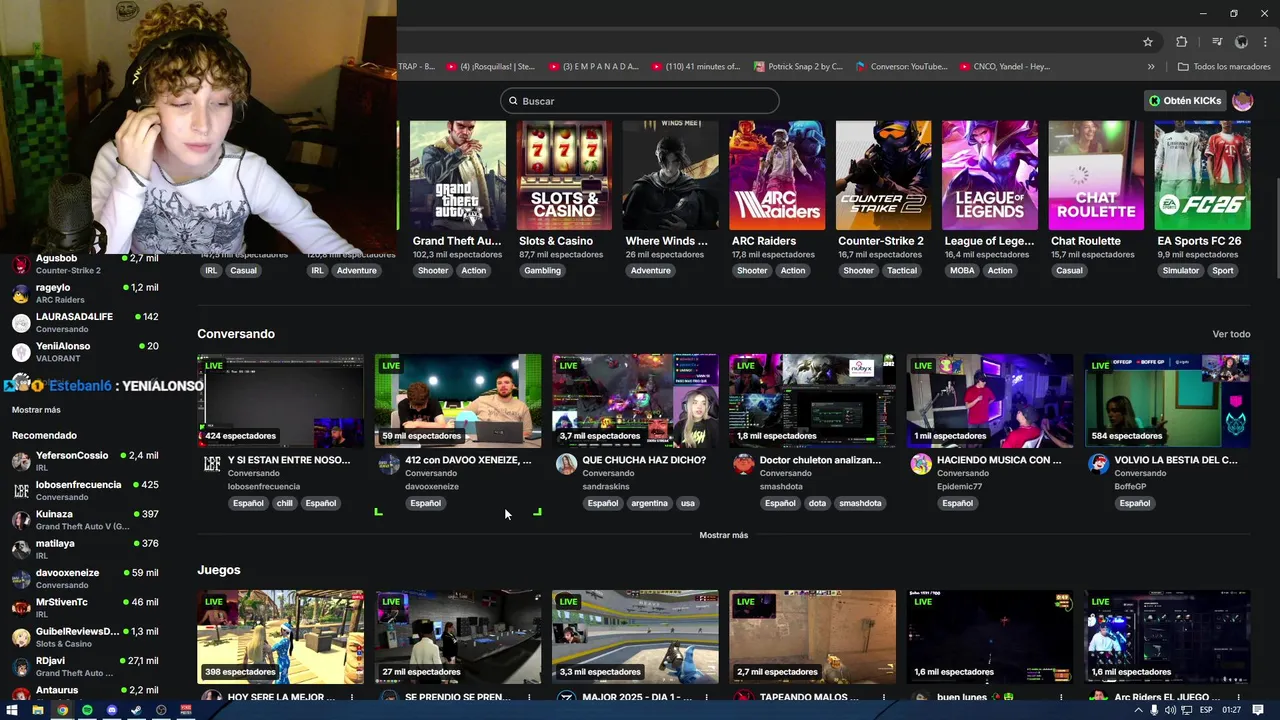The width and height of the screenshot is (1280, 720).
Task: Open the Rosquillas YouTube bookmark
Action: 491,67
